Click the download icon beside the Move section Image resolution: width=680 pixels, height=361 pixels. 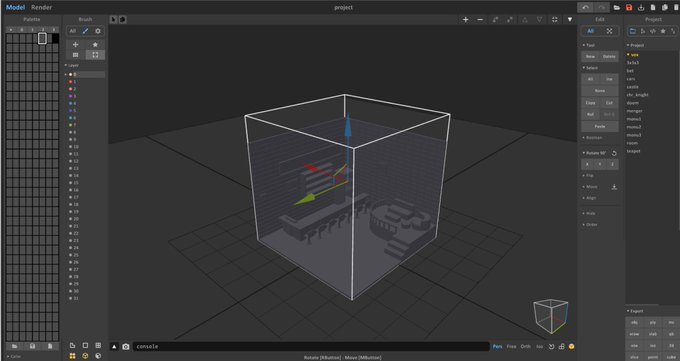[x=614, y=187]
